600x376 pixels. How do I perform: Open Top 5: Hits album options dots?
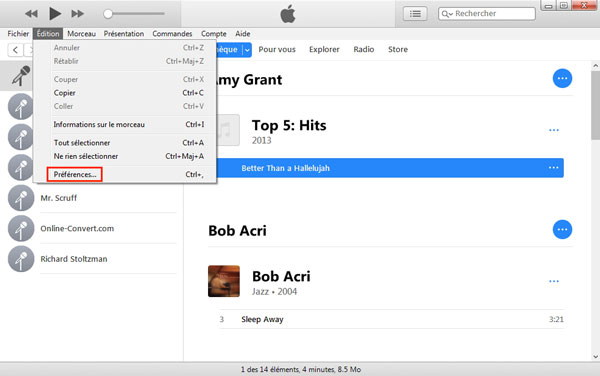point(554,130)
